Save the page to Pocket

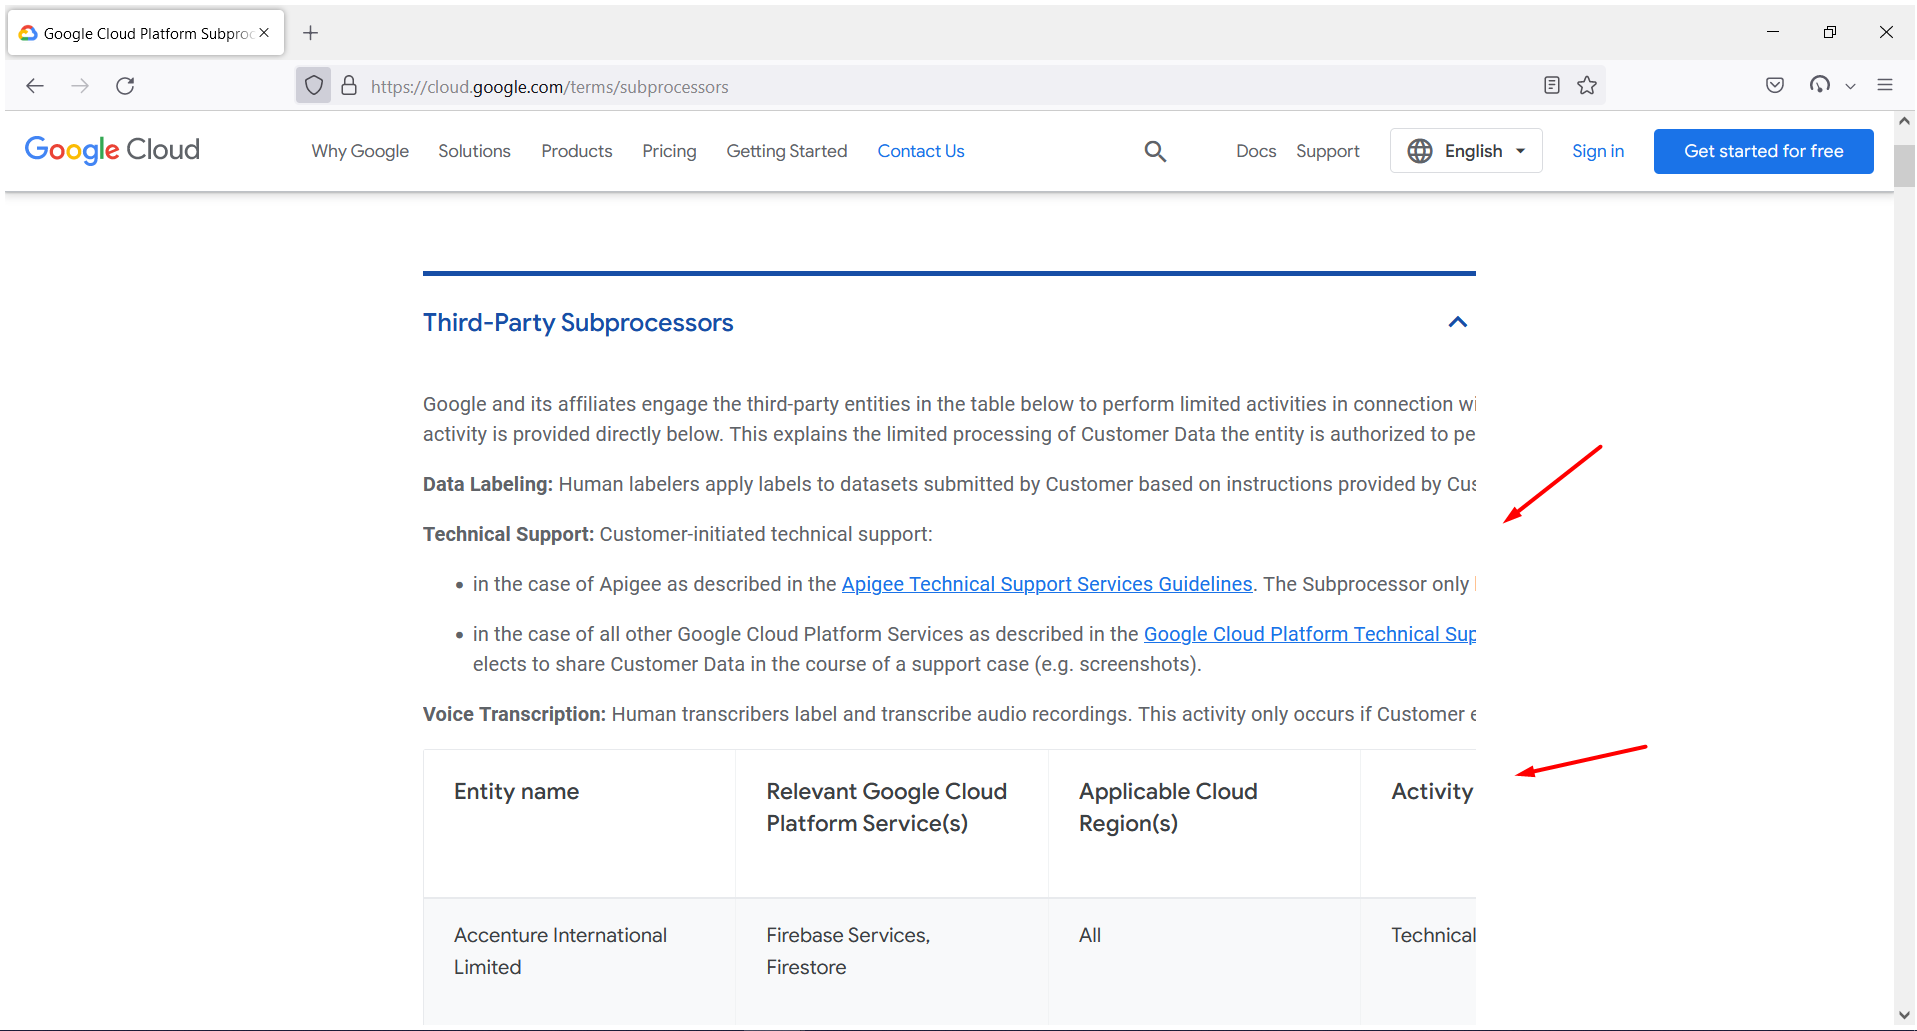coord(1775,86)
